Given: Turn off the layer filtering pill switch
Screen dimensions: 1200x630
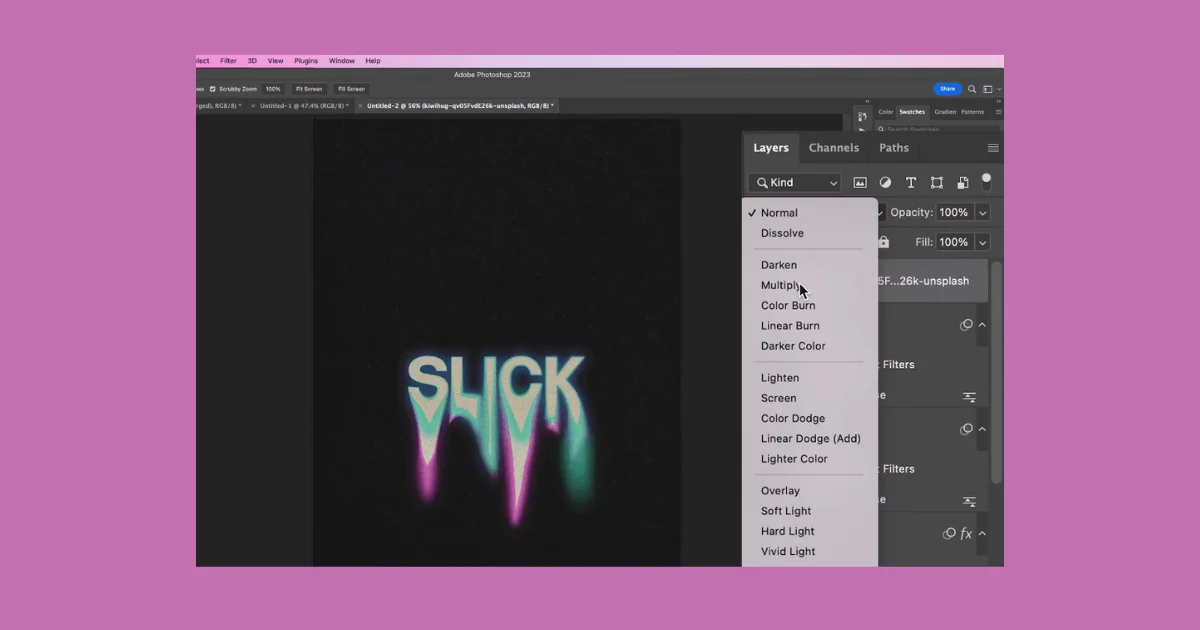Looking at the screenshot, I should coord(986,182).
